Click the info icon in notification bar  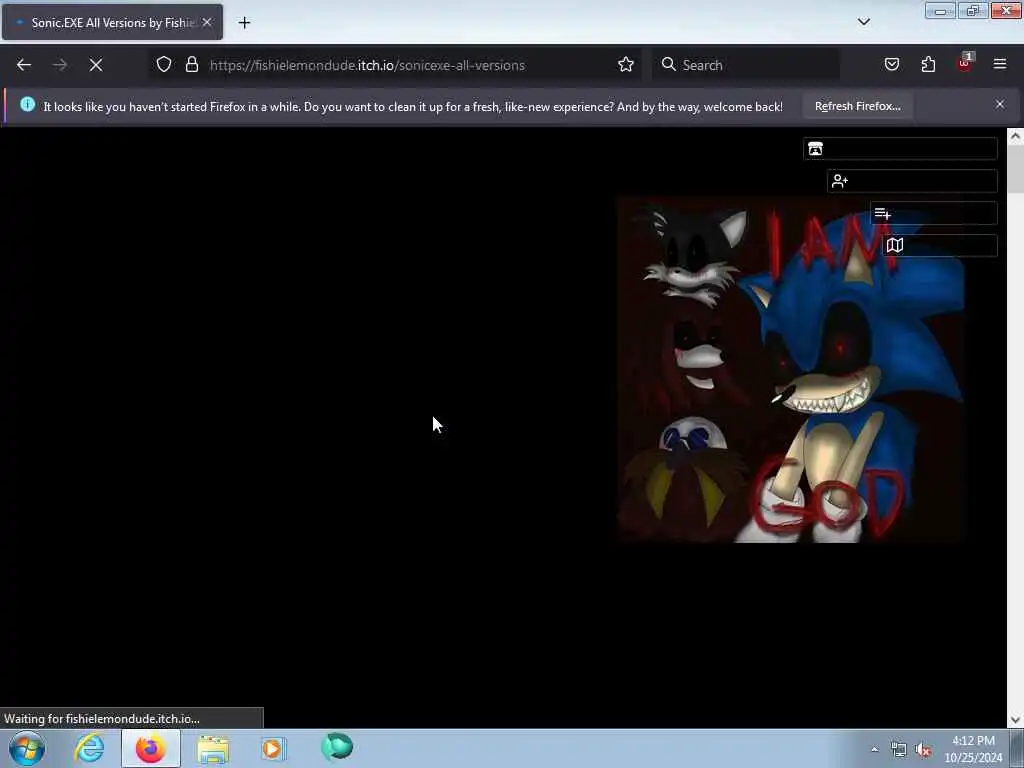click(x=27, y=104)
